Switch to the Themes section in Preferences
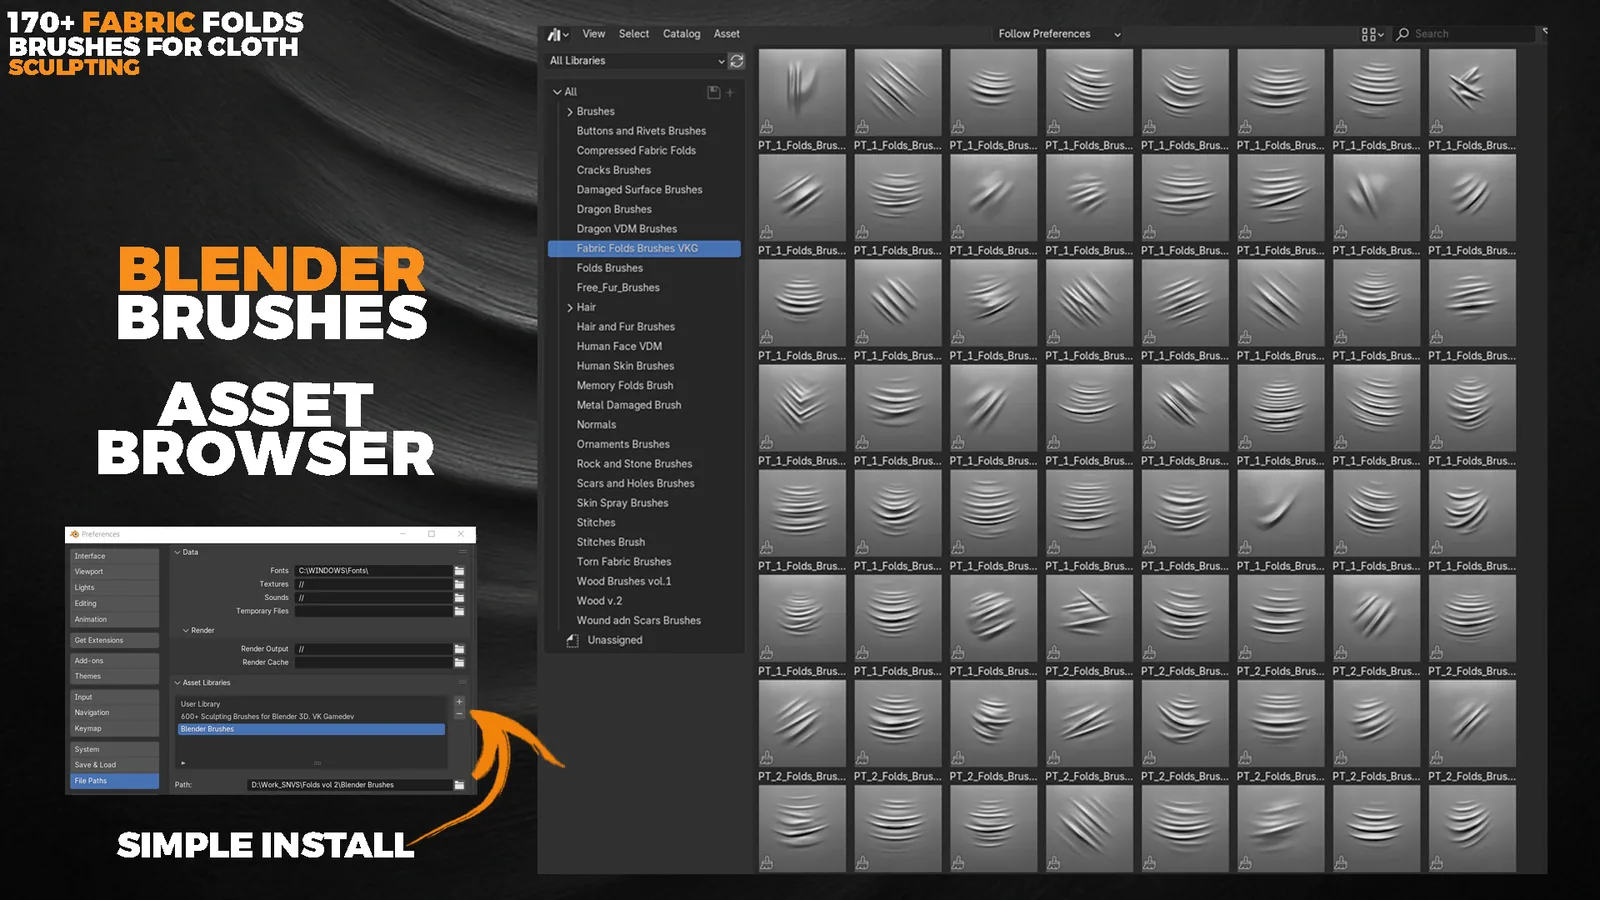 (87, 676)
